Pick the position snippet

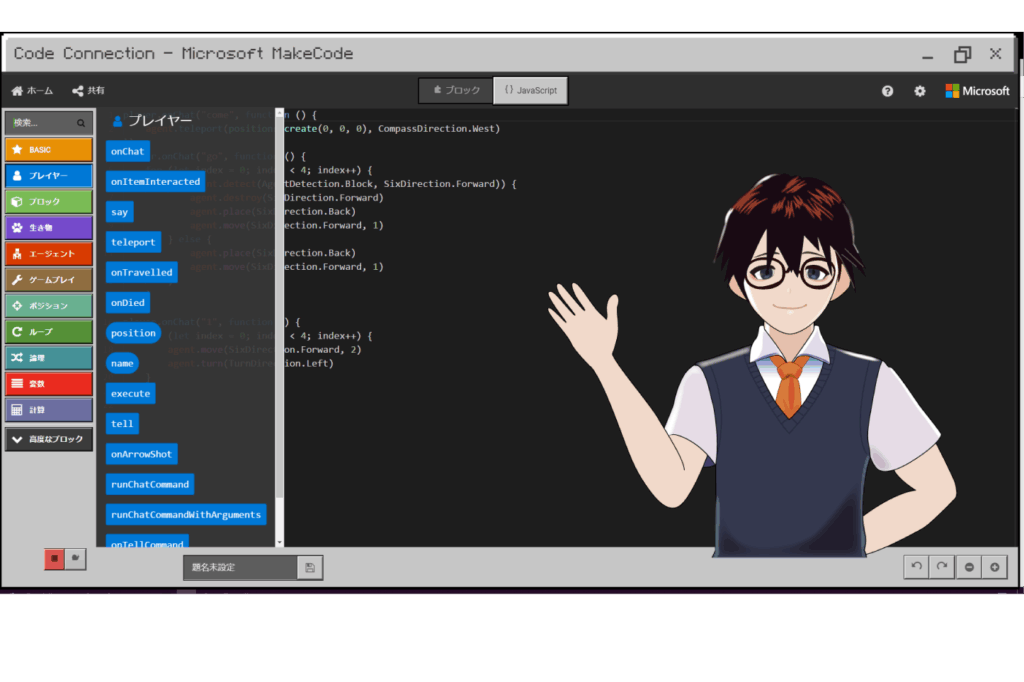(x=133, y=333)
